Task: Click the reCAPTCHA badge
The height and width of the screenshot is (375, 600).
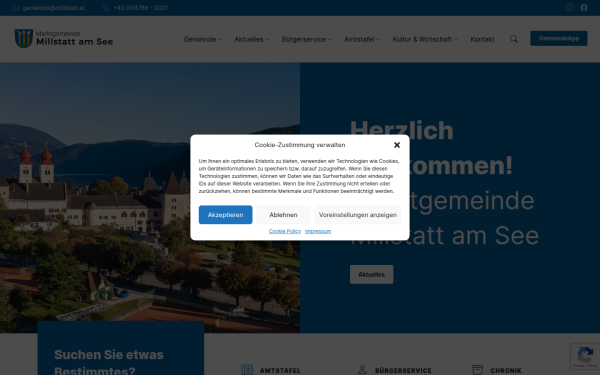Action: (x=585, y=357)
